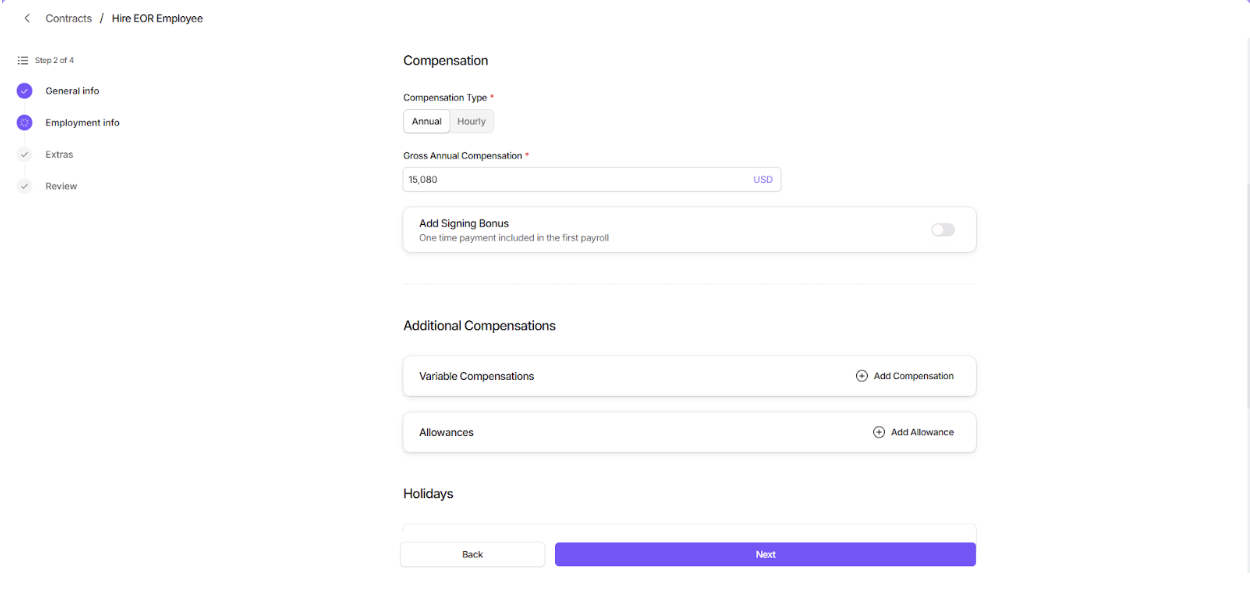Viewport: 1250px width, 612px height.
Task: Switch compensation type to Hourly
Action: click(471, 122)
